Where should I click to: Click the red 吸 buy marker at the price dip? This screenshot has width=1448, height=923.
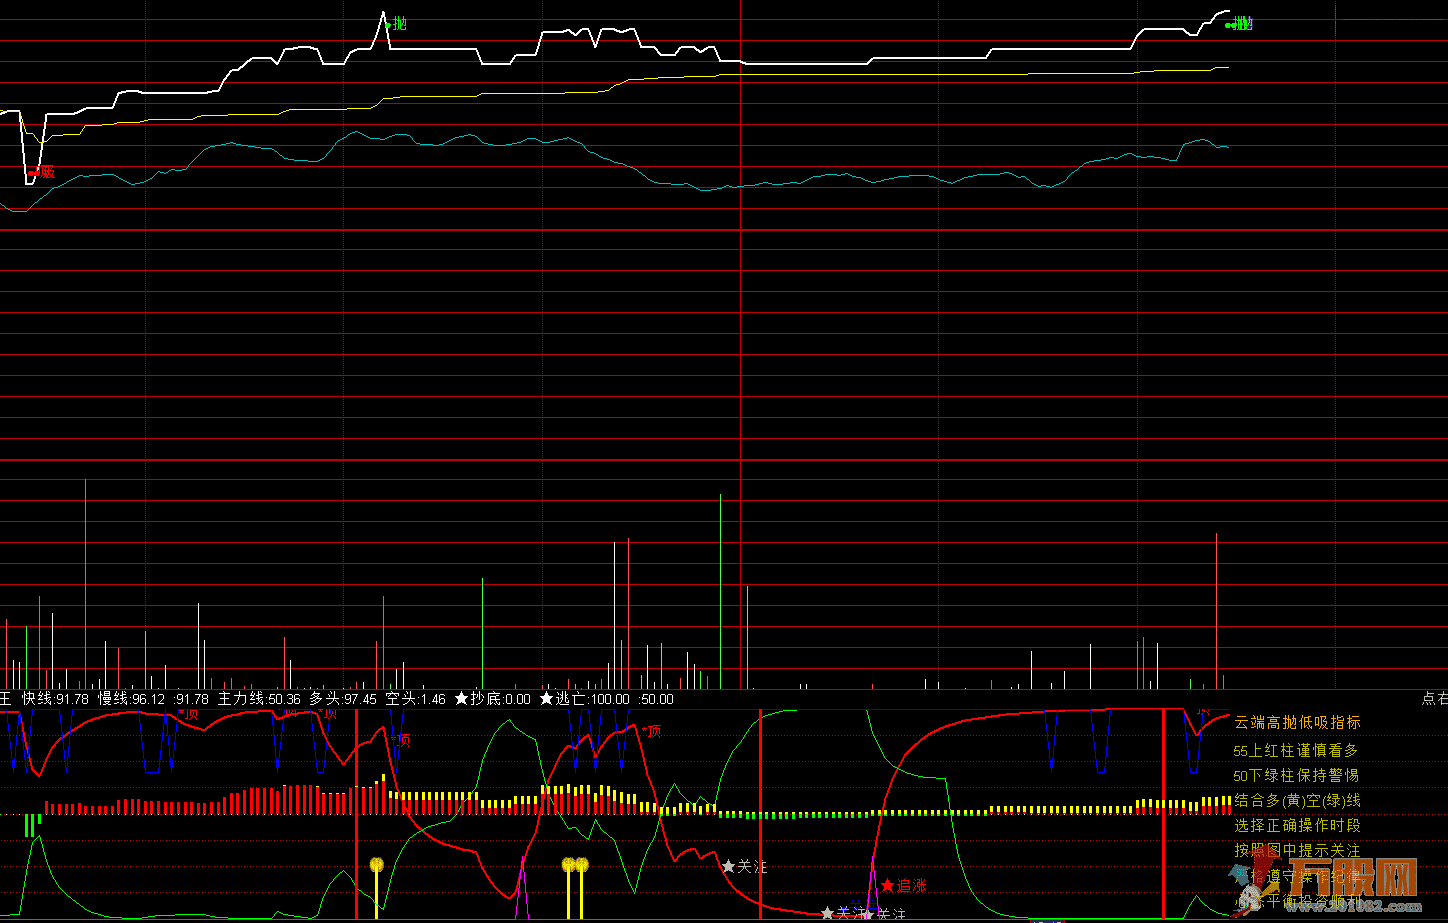coord(42,172)
